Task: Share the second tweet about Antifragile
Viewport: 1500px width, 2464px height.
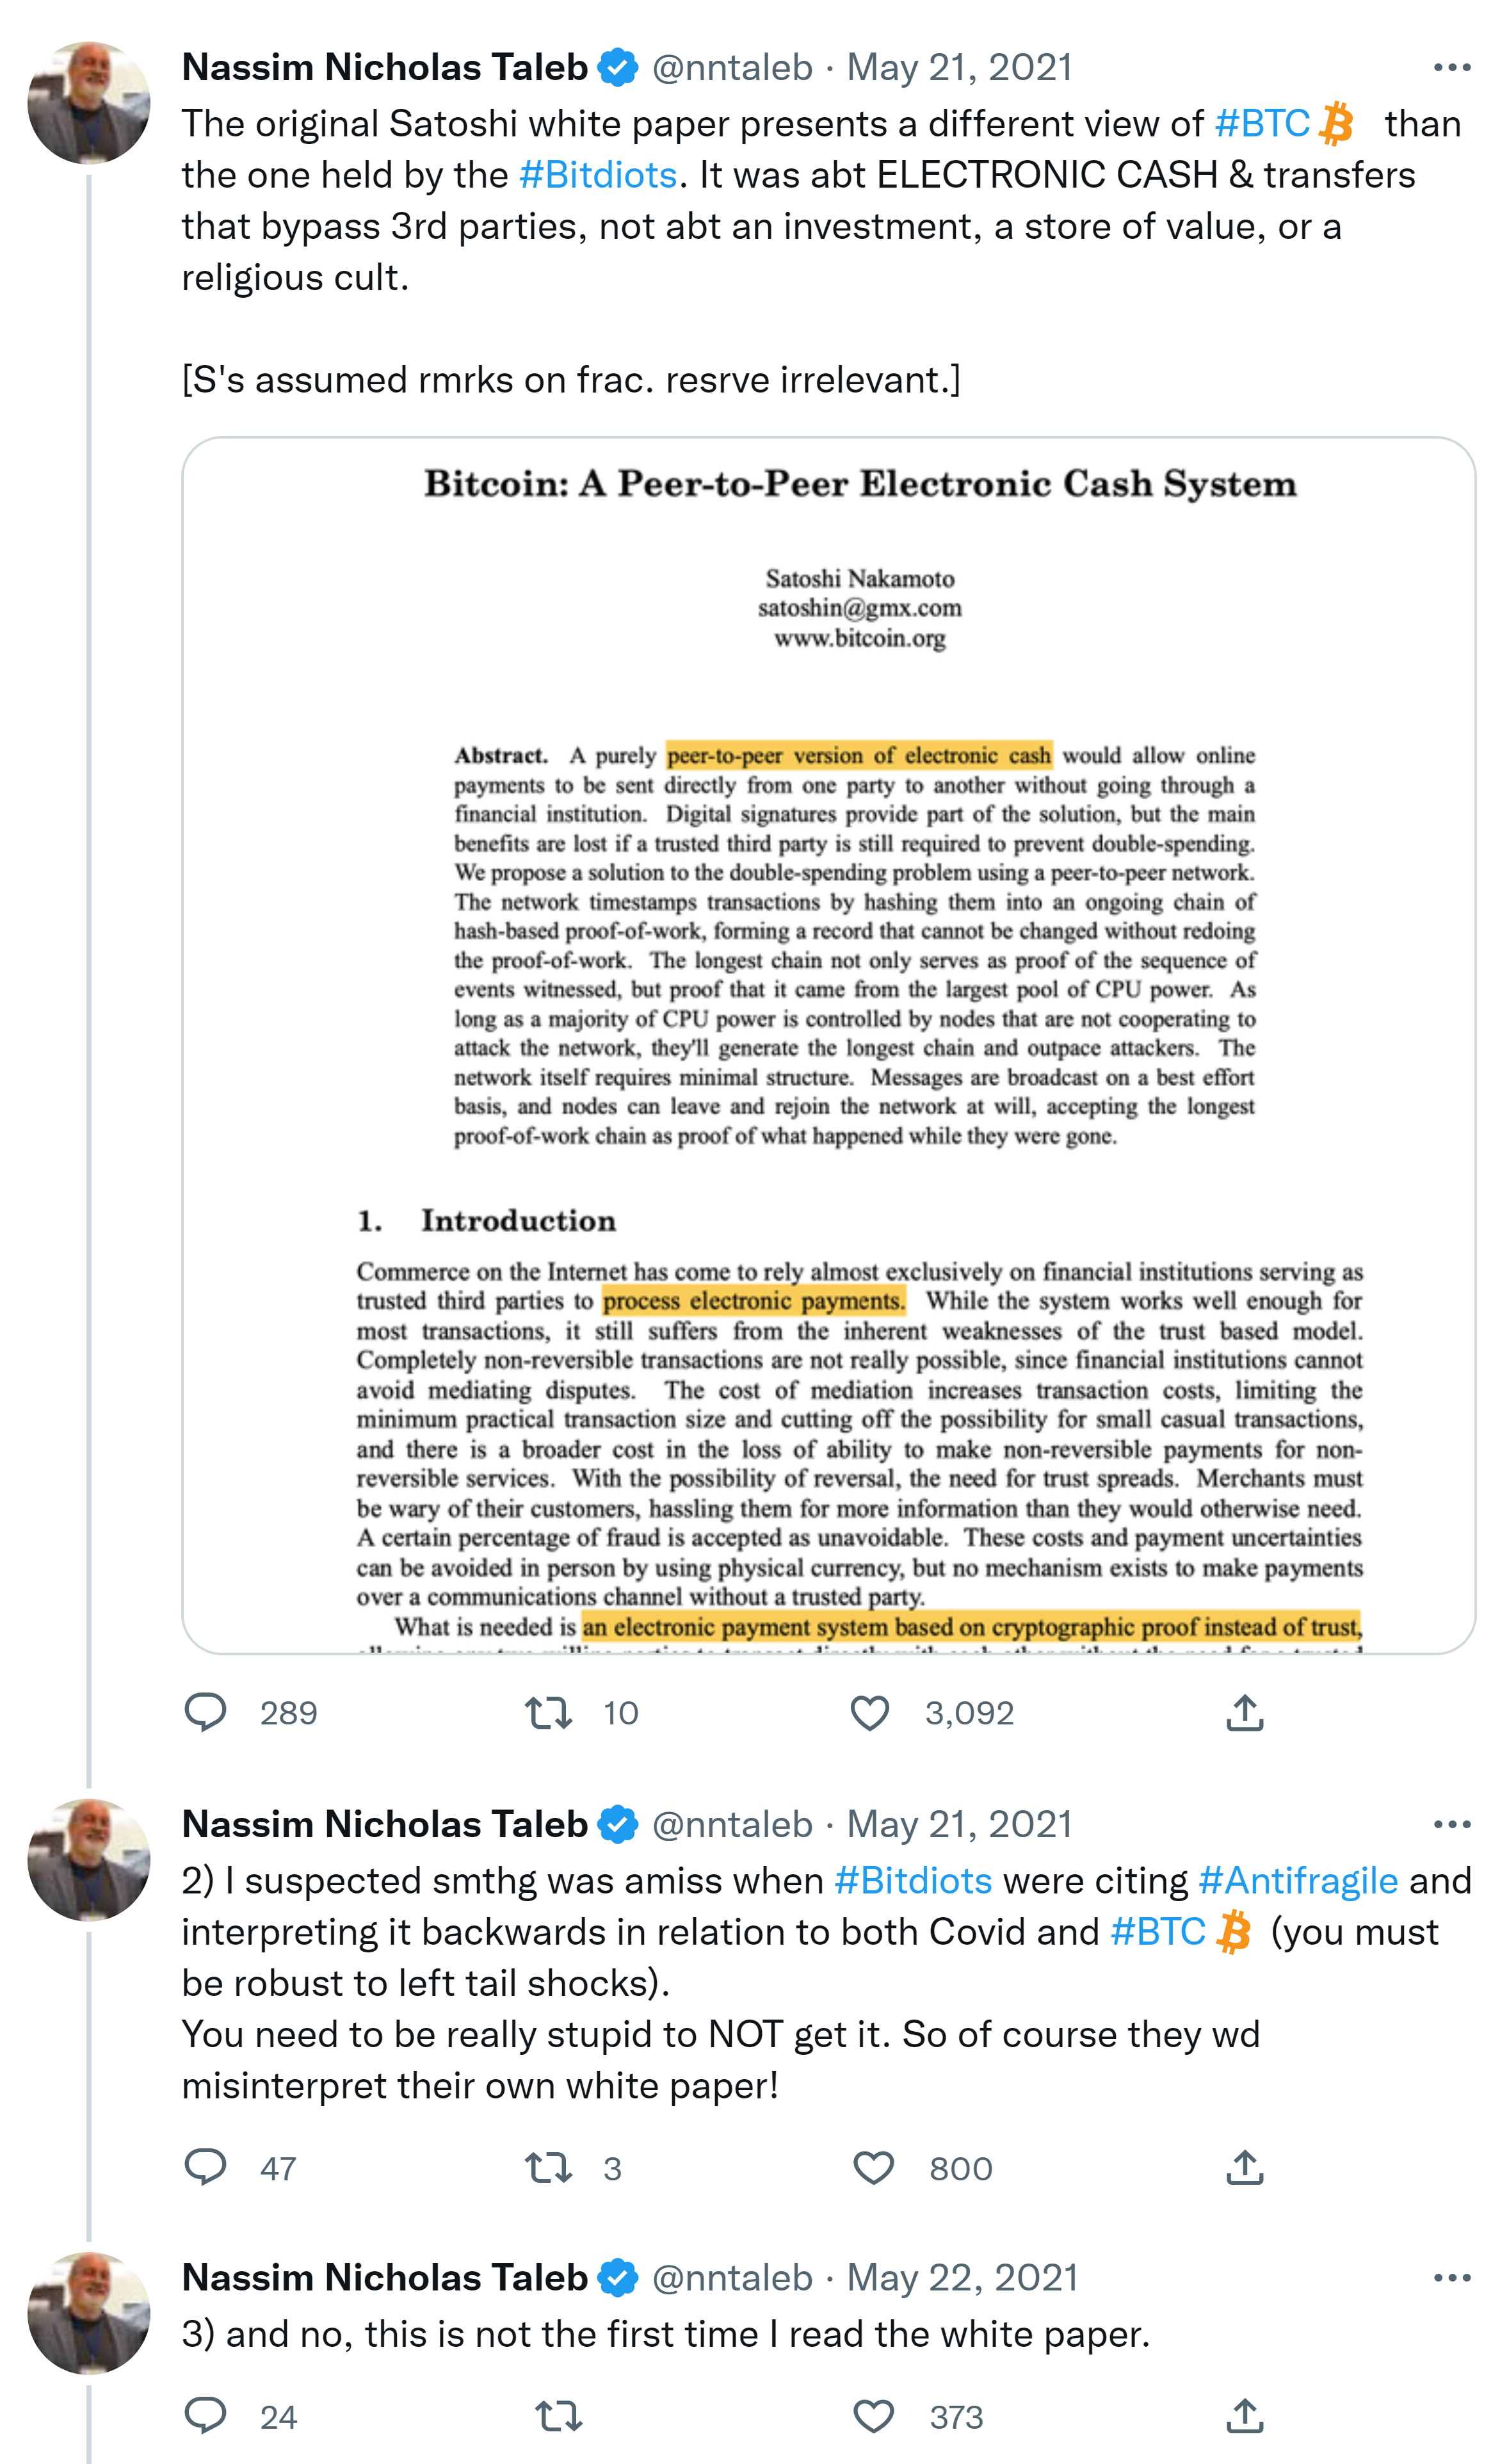Action: (x=1244, y=2167)
